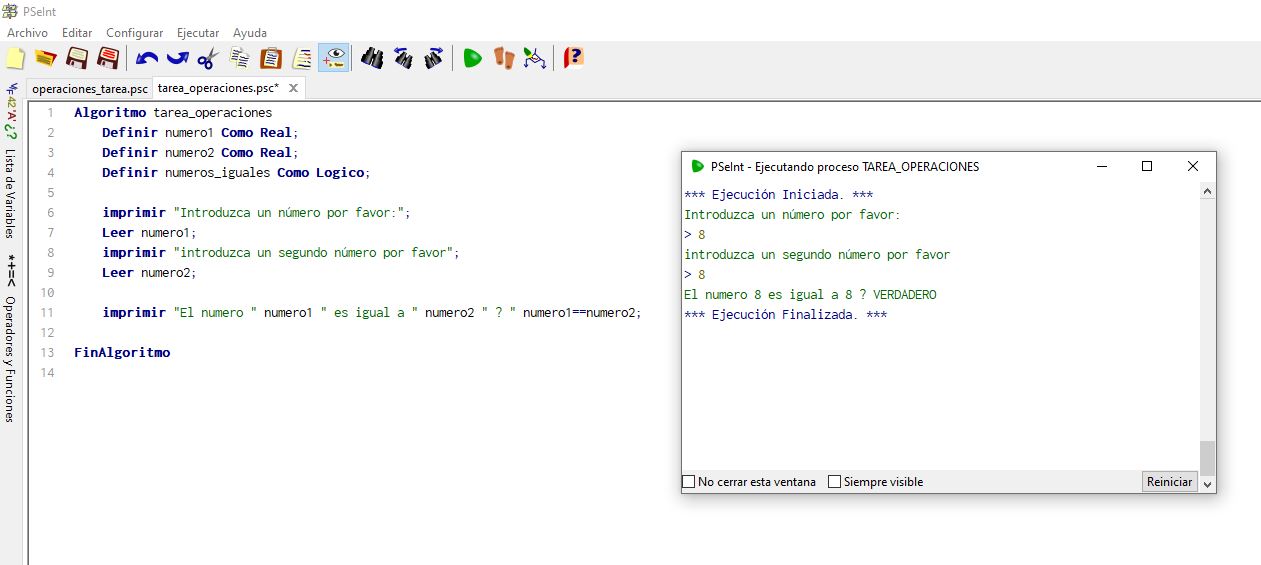Click 'Definir numero1 Como Real' on line 2
Image resolution: width=1261 pixels, height=565 pixels.
pyautogui.click(x=200, y=132)
